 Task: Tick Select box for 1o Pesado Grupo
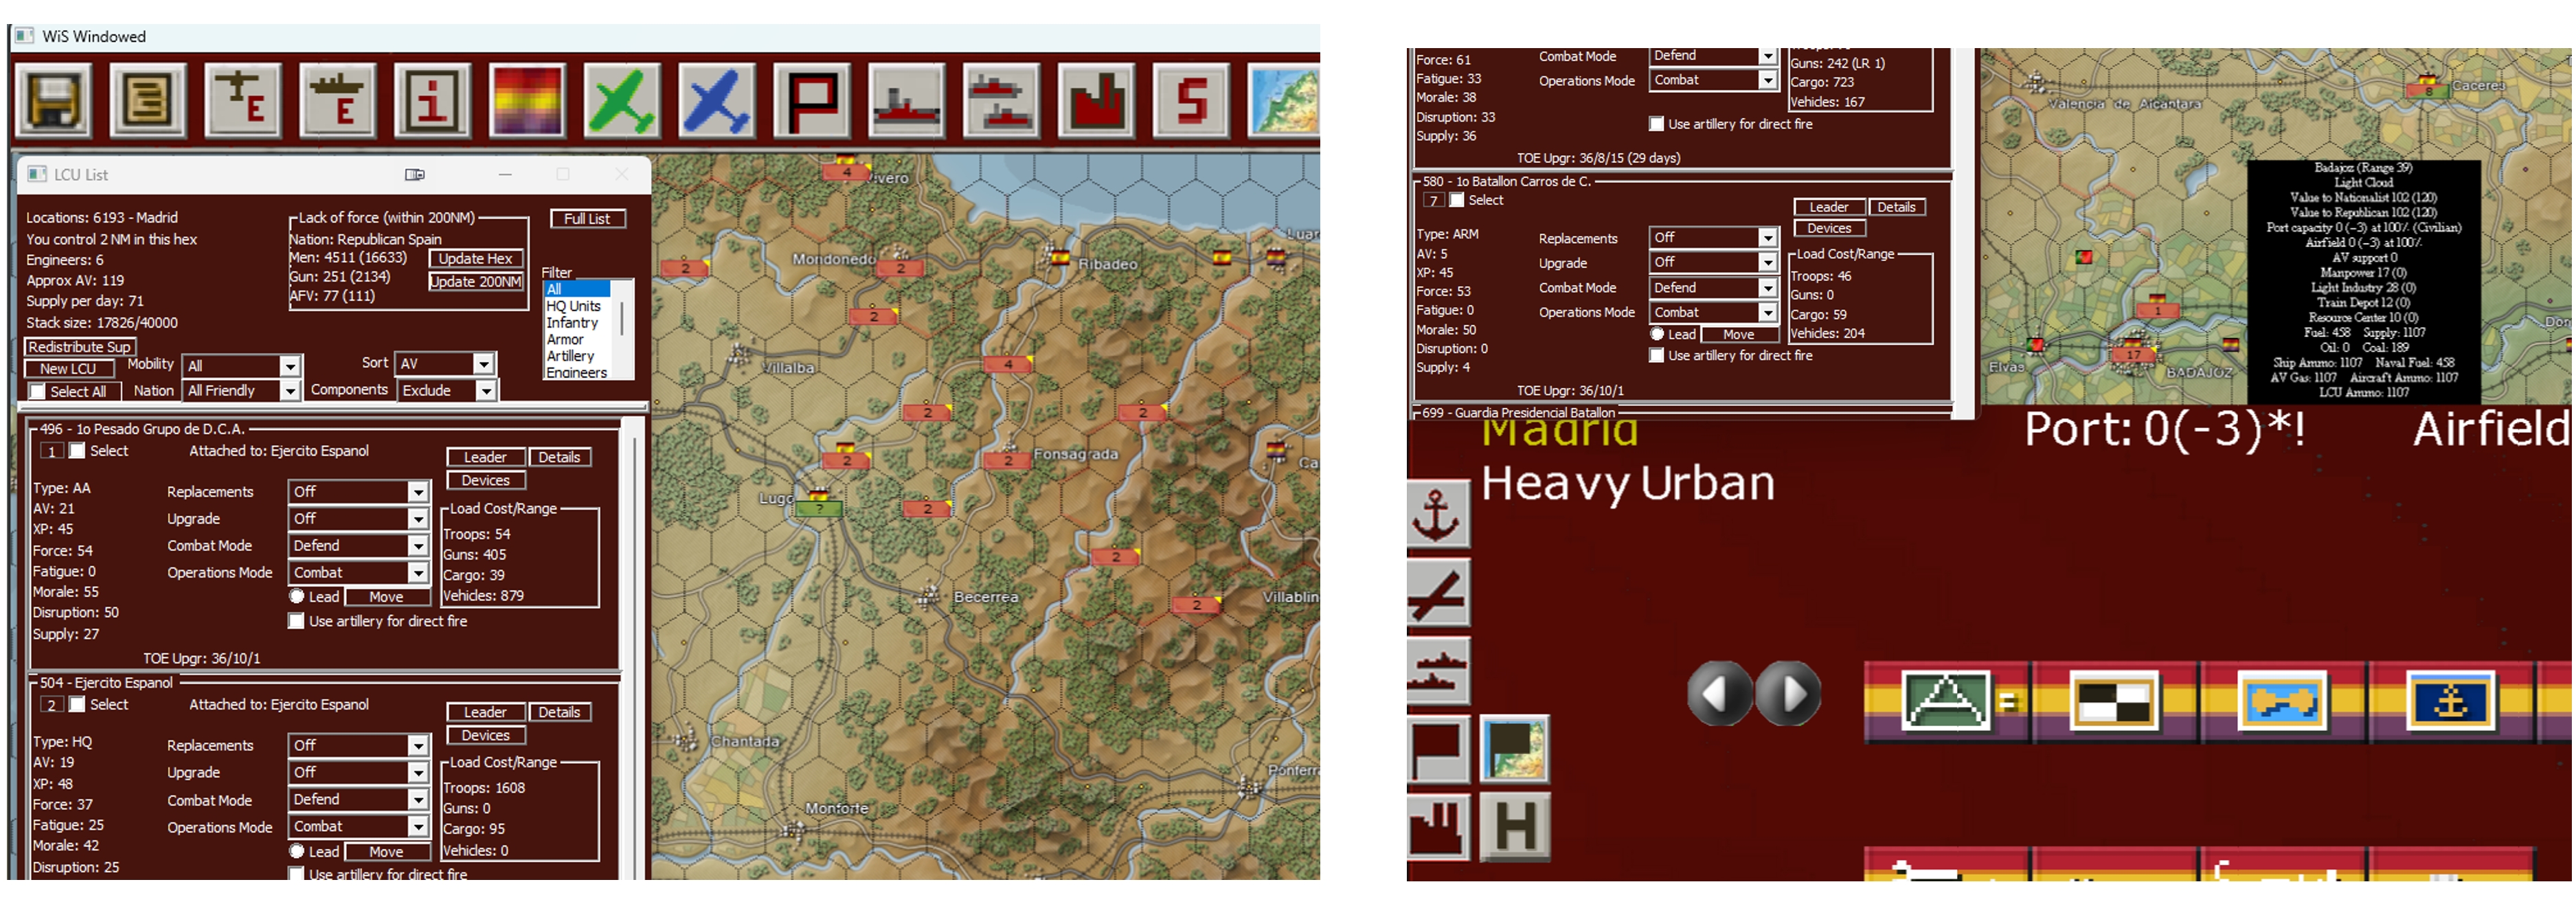[77, 451]
